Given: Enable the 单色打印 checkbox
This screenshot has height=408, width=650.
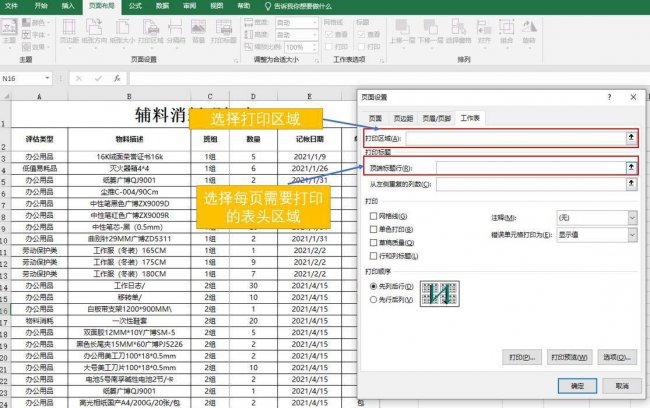Looking at the screenshot, I should [373, 229].
